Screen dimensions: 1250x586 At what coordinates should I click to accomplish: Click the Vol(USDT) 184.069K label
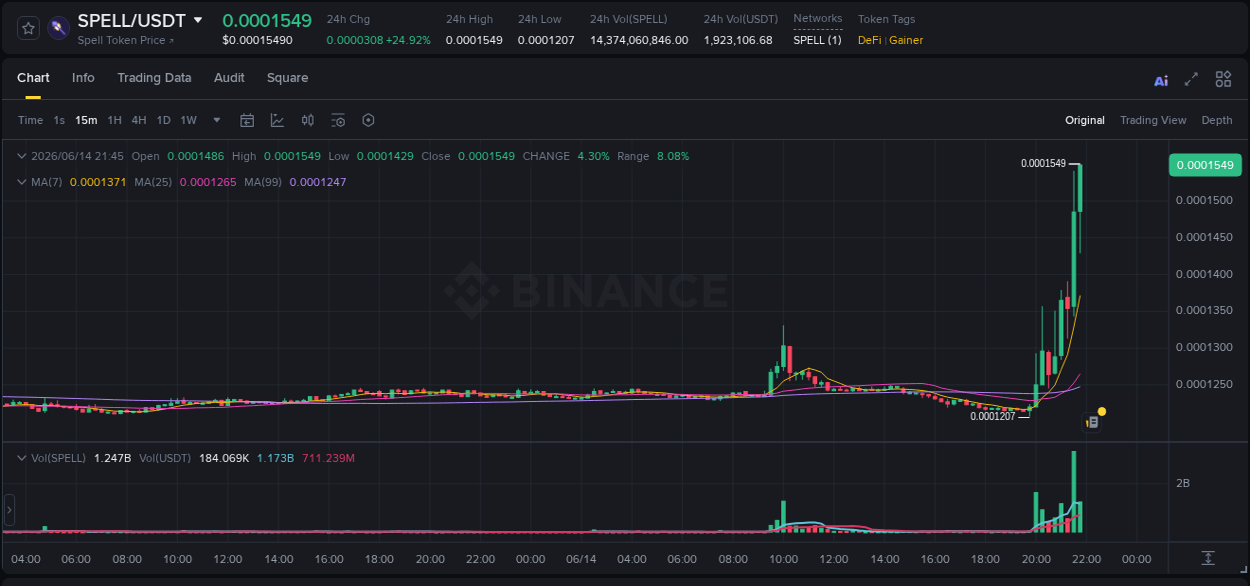(194, 458)
